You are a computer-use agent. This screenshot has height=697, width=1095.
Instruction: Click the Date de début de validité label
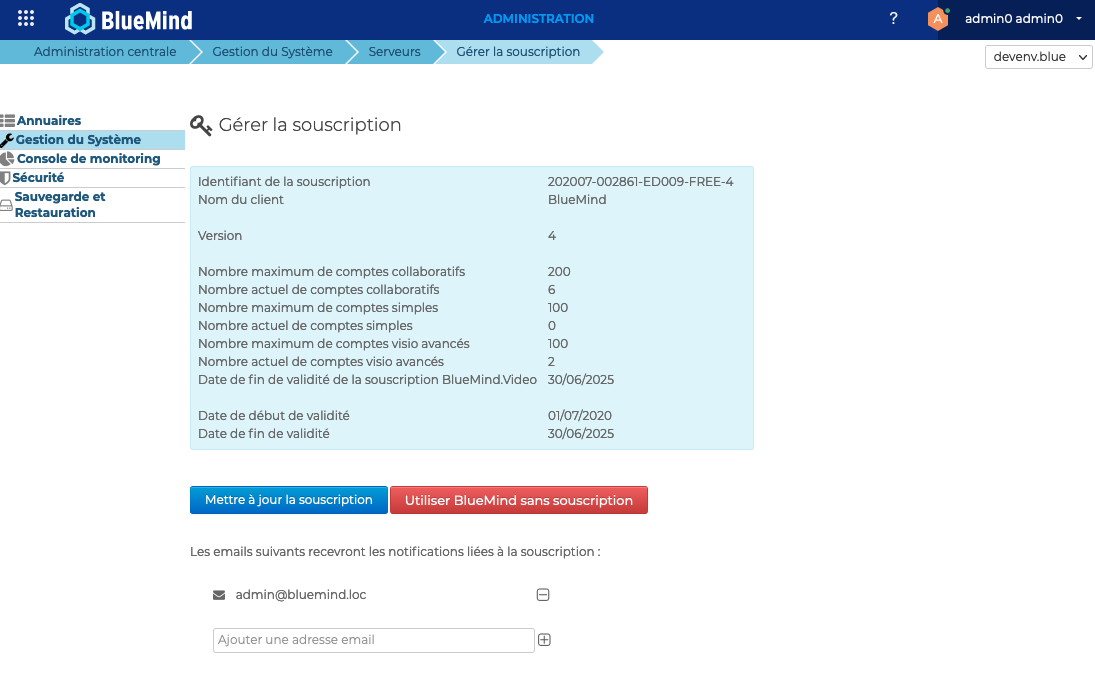(274, 416)
